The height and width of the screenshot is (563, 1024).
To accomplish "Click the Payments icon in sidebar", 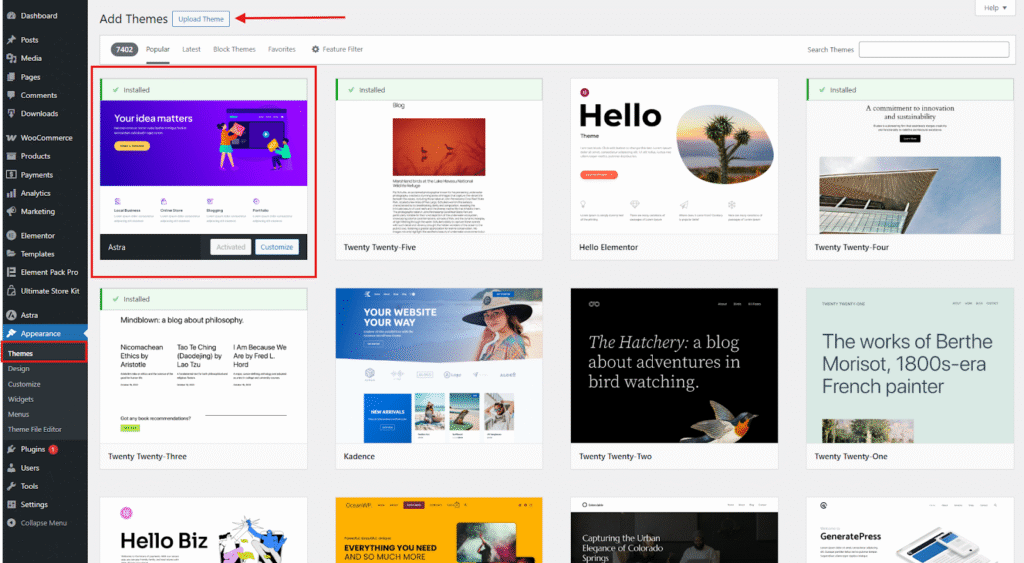I will point(11,175).
